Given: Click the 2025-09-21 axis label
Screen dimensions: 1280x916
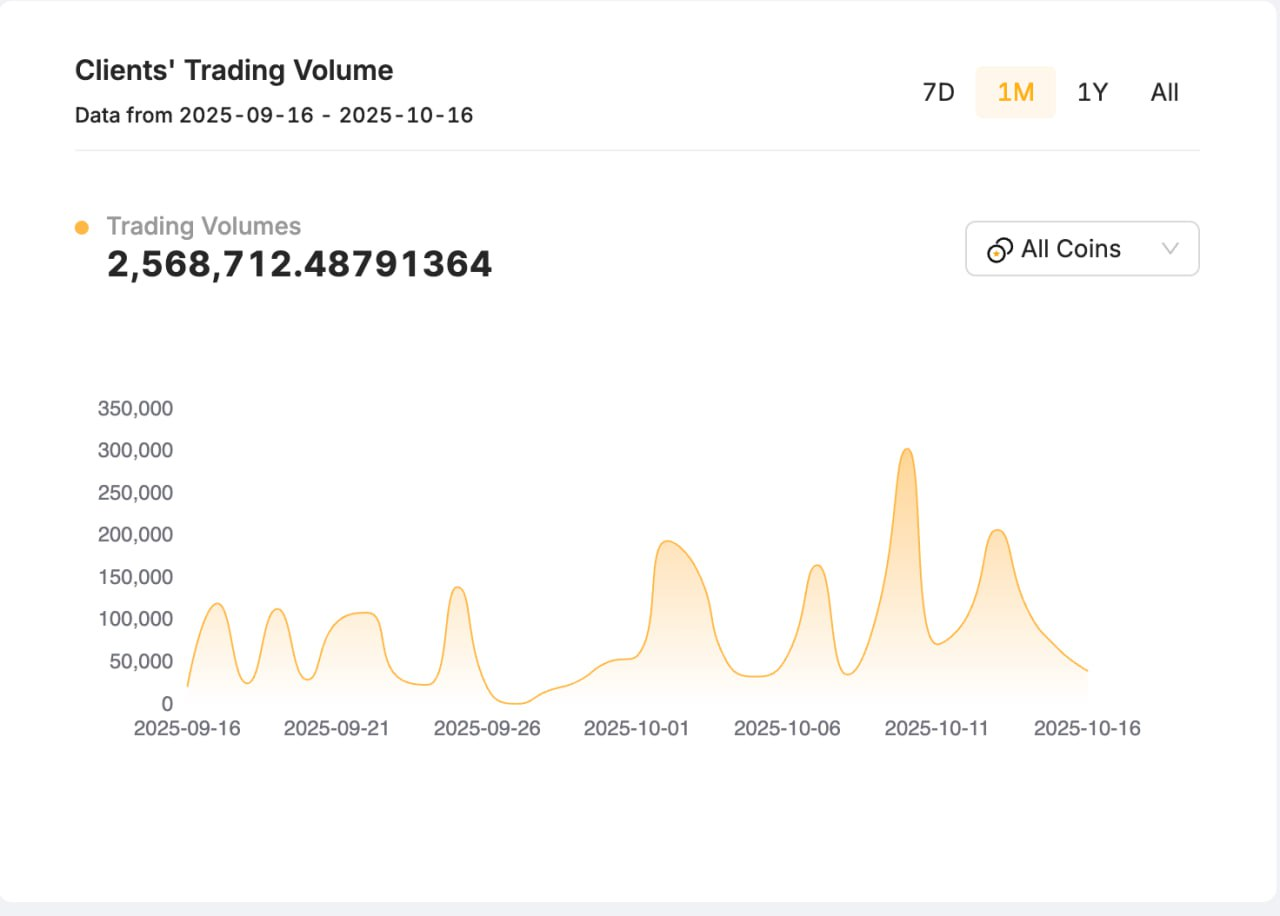Looking at the screenshot, I should pyautogui.click(x=337, y=728).
